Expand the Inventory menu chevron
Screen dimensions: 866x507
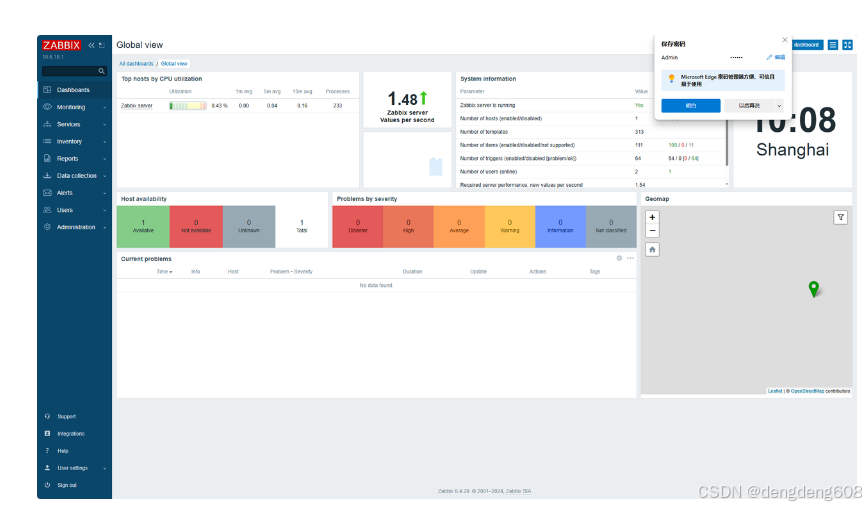[104, 142]
